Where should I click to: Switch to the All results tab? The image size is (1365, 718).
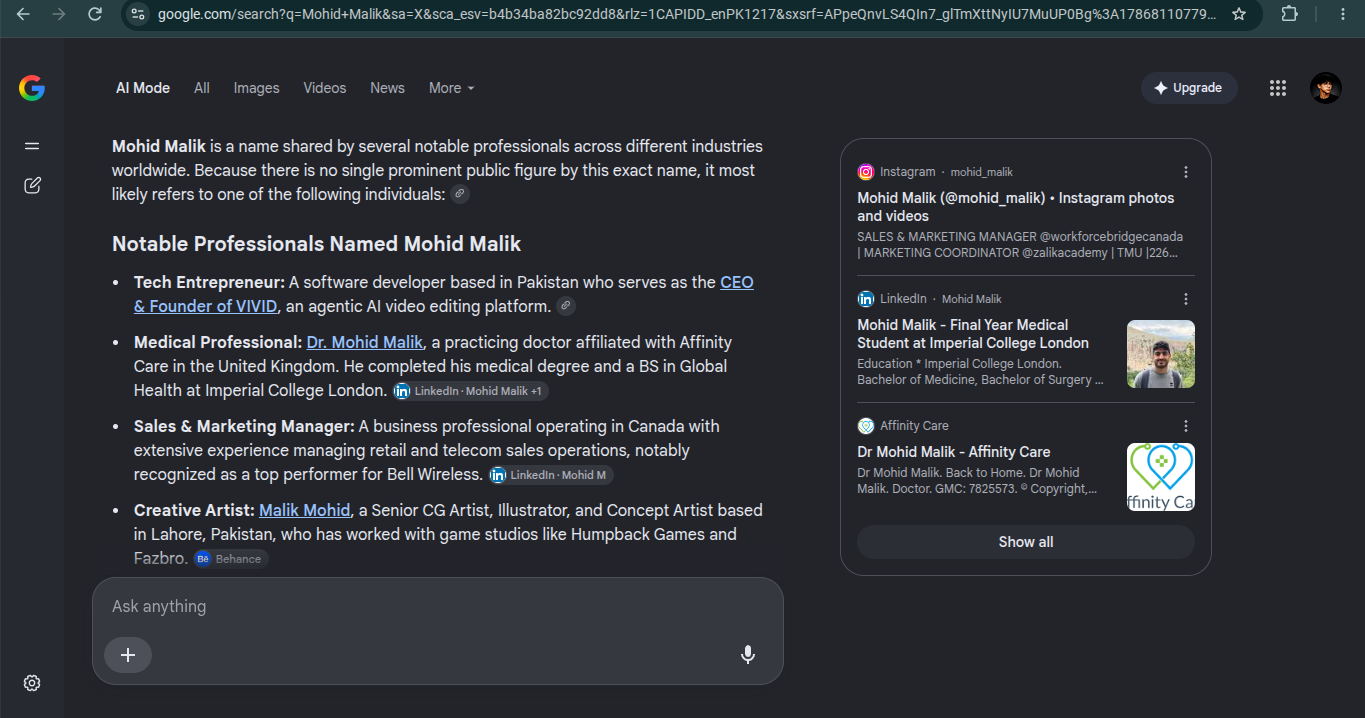click(x=202, y=88)
